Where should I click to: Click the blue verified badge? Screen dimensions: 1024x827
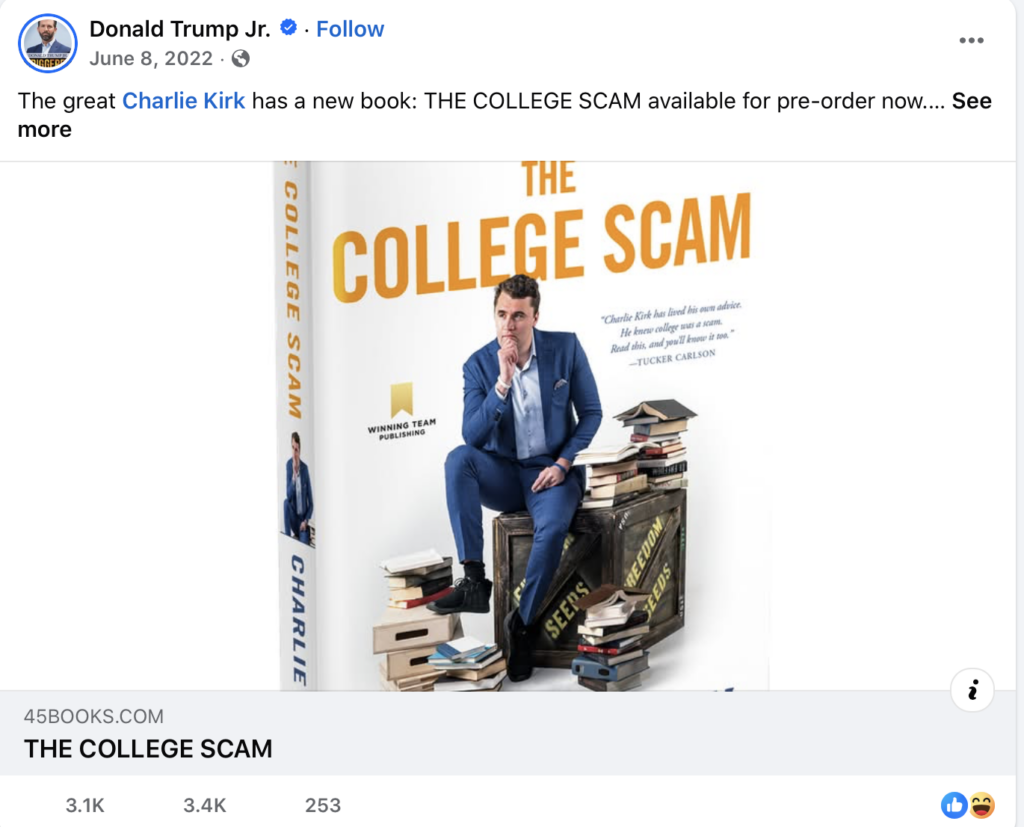coord(289,29)
